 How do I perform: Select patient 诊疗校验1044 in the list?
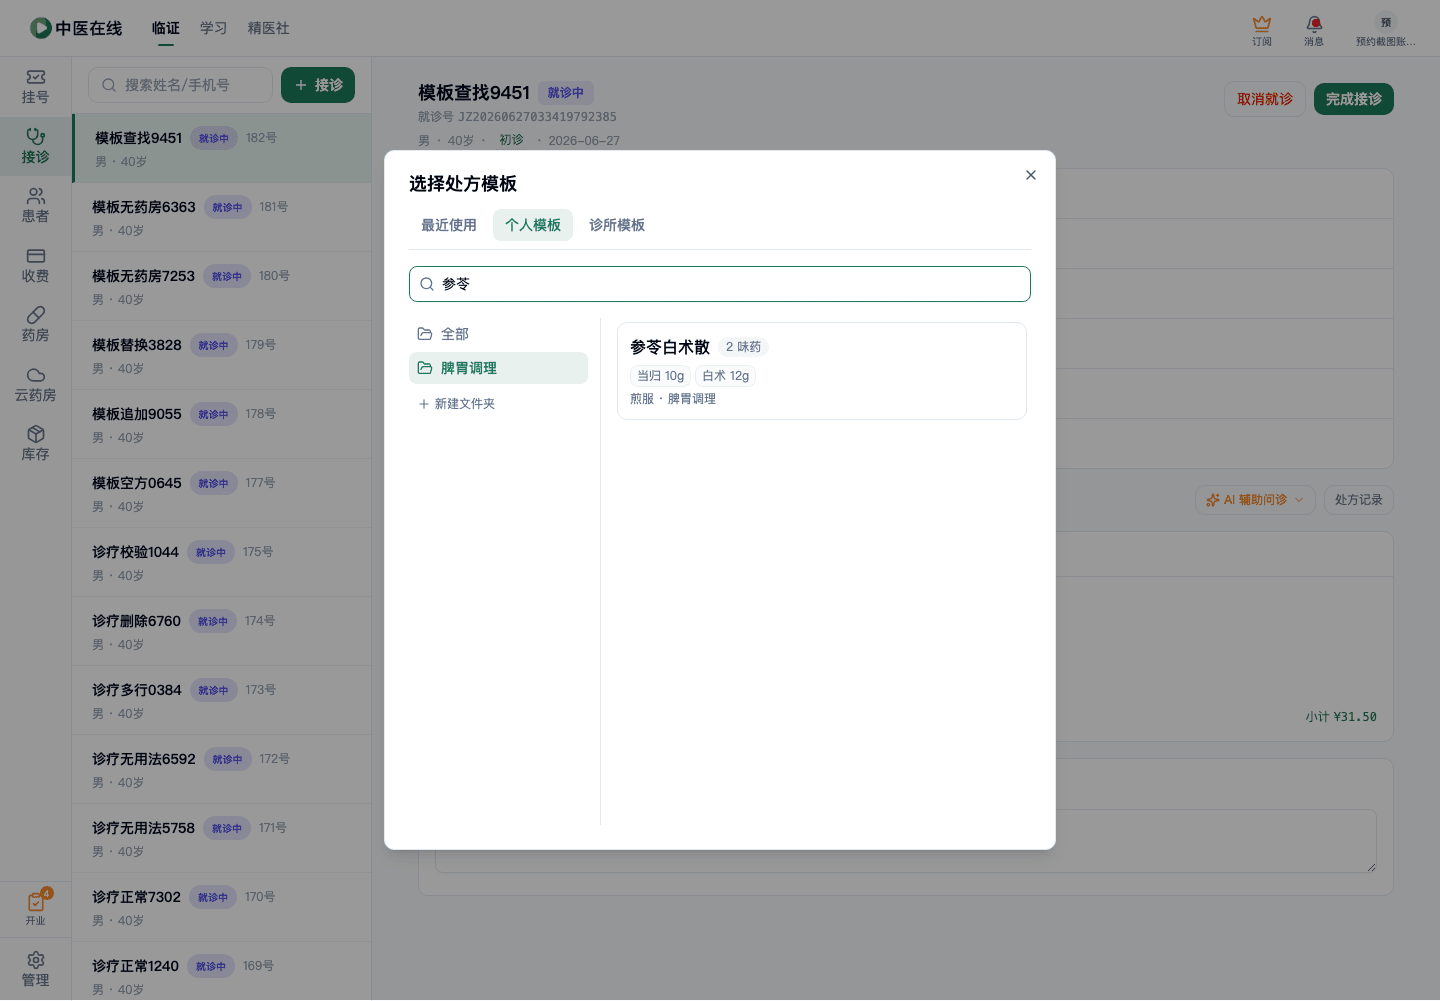tap(221, 562)
